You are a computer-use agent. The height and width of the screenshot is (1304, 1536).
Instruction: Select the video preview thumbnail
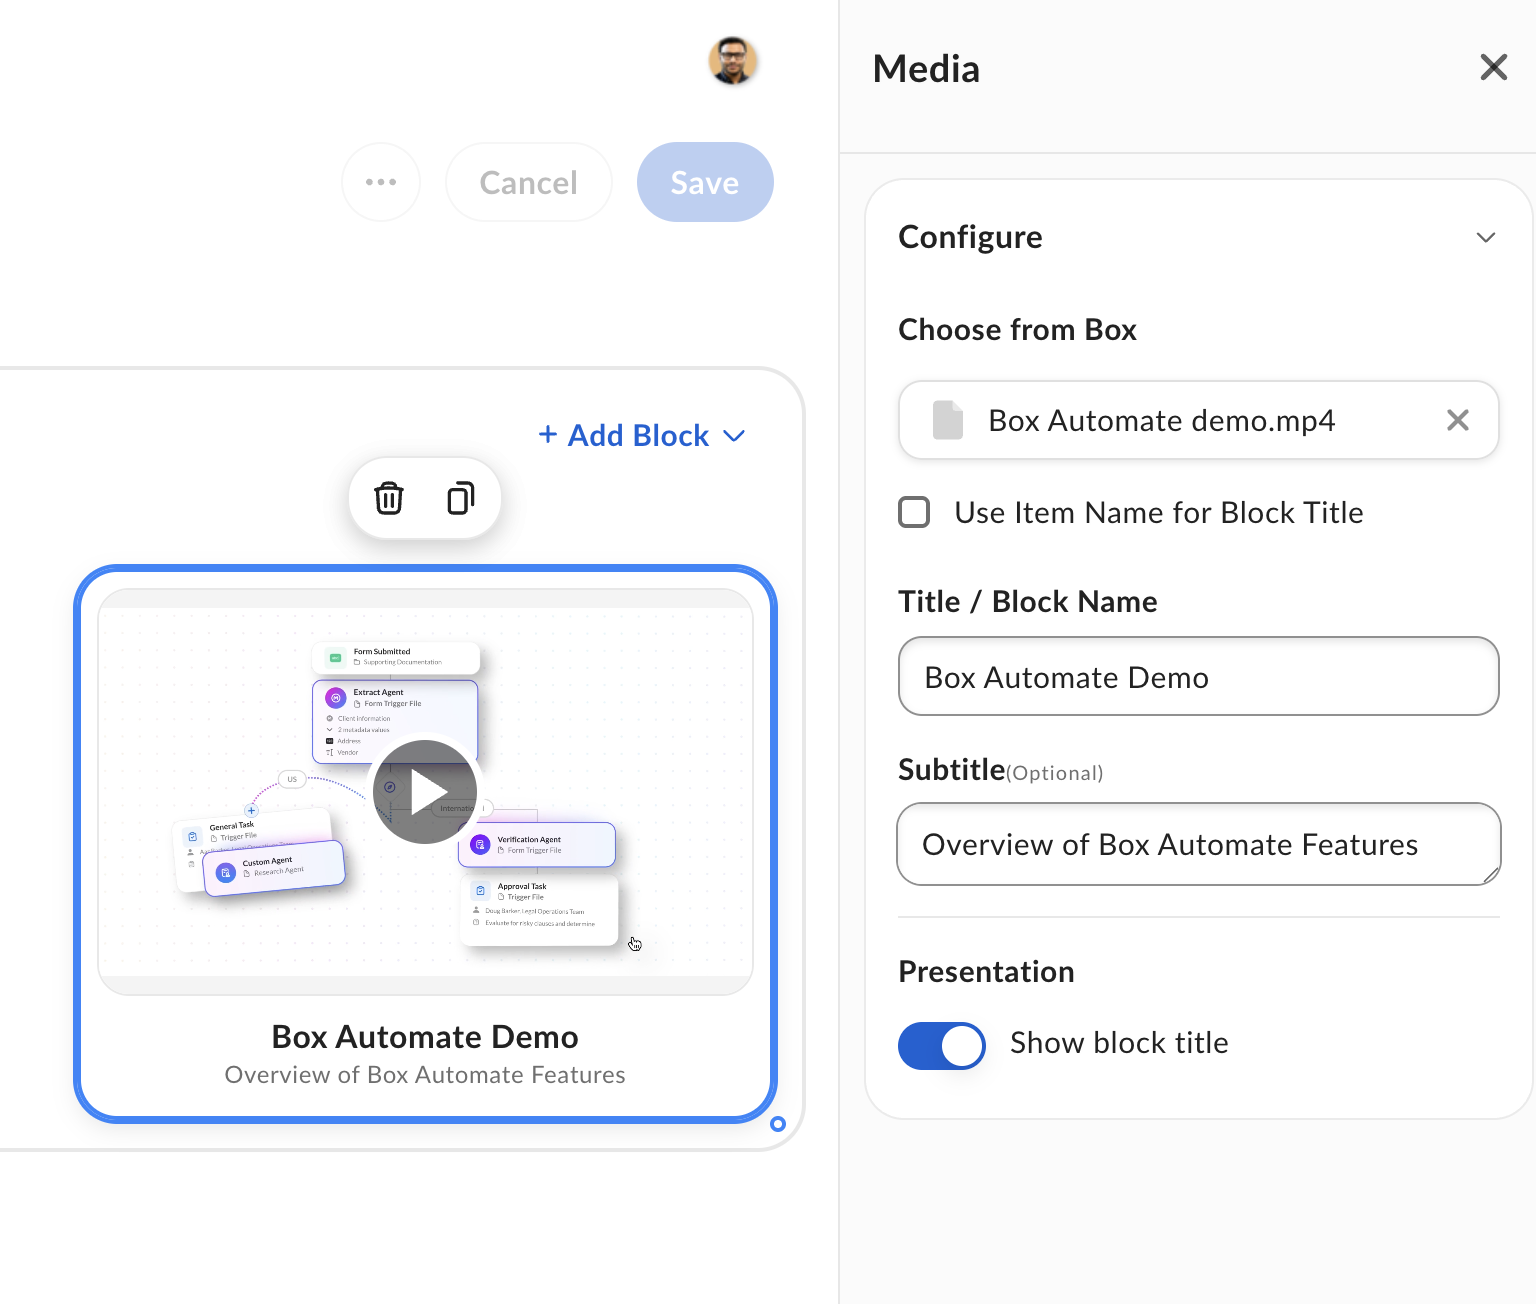coord(425,792)
